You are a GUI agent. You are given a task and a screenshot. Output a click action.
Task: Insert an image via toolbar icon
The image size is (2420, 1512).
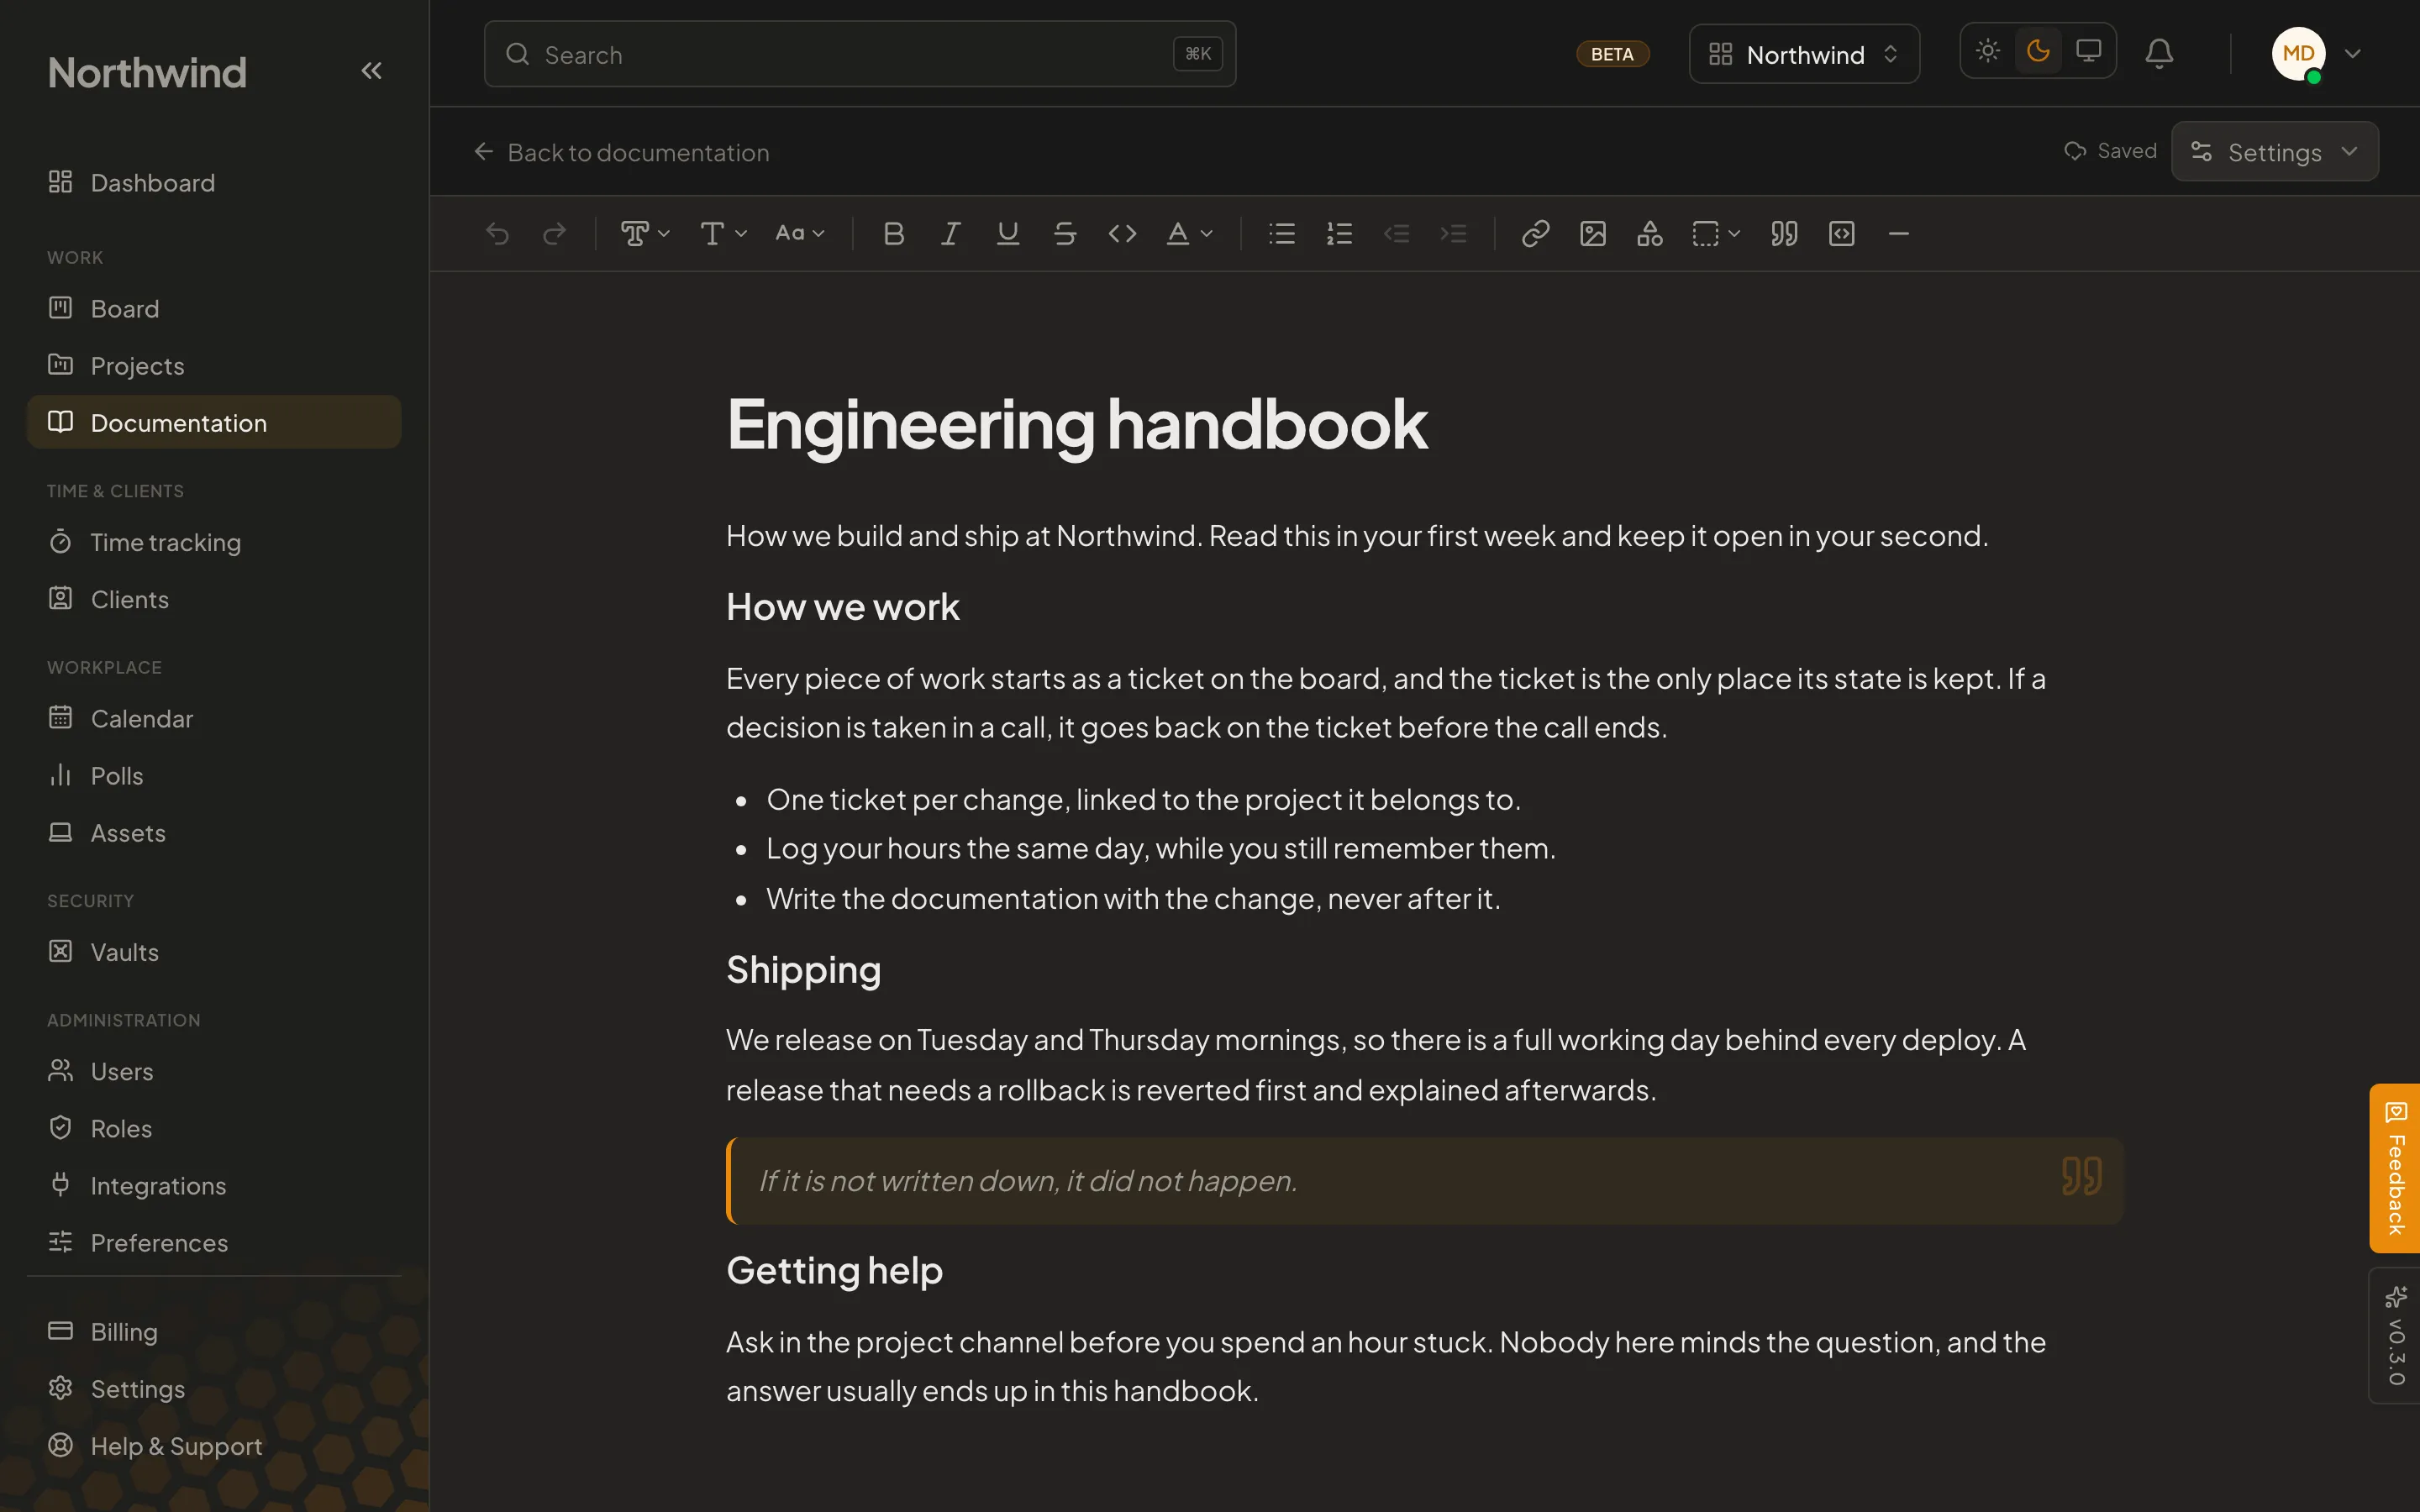[1593, 234]
